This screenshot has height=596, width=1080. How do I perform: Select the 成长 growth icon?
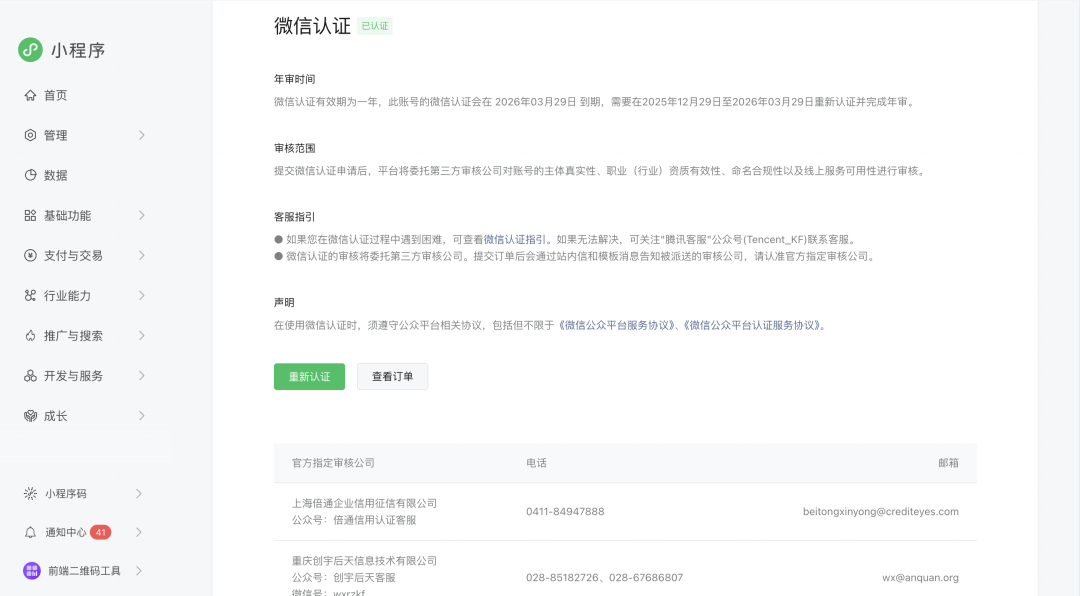click(30, 415)
